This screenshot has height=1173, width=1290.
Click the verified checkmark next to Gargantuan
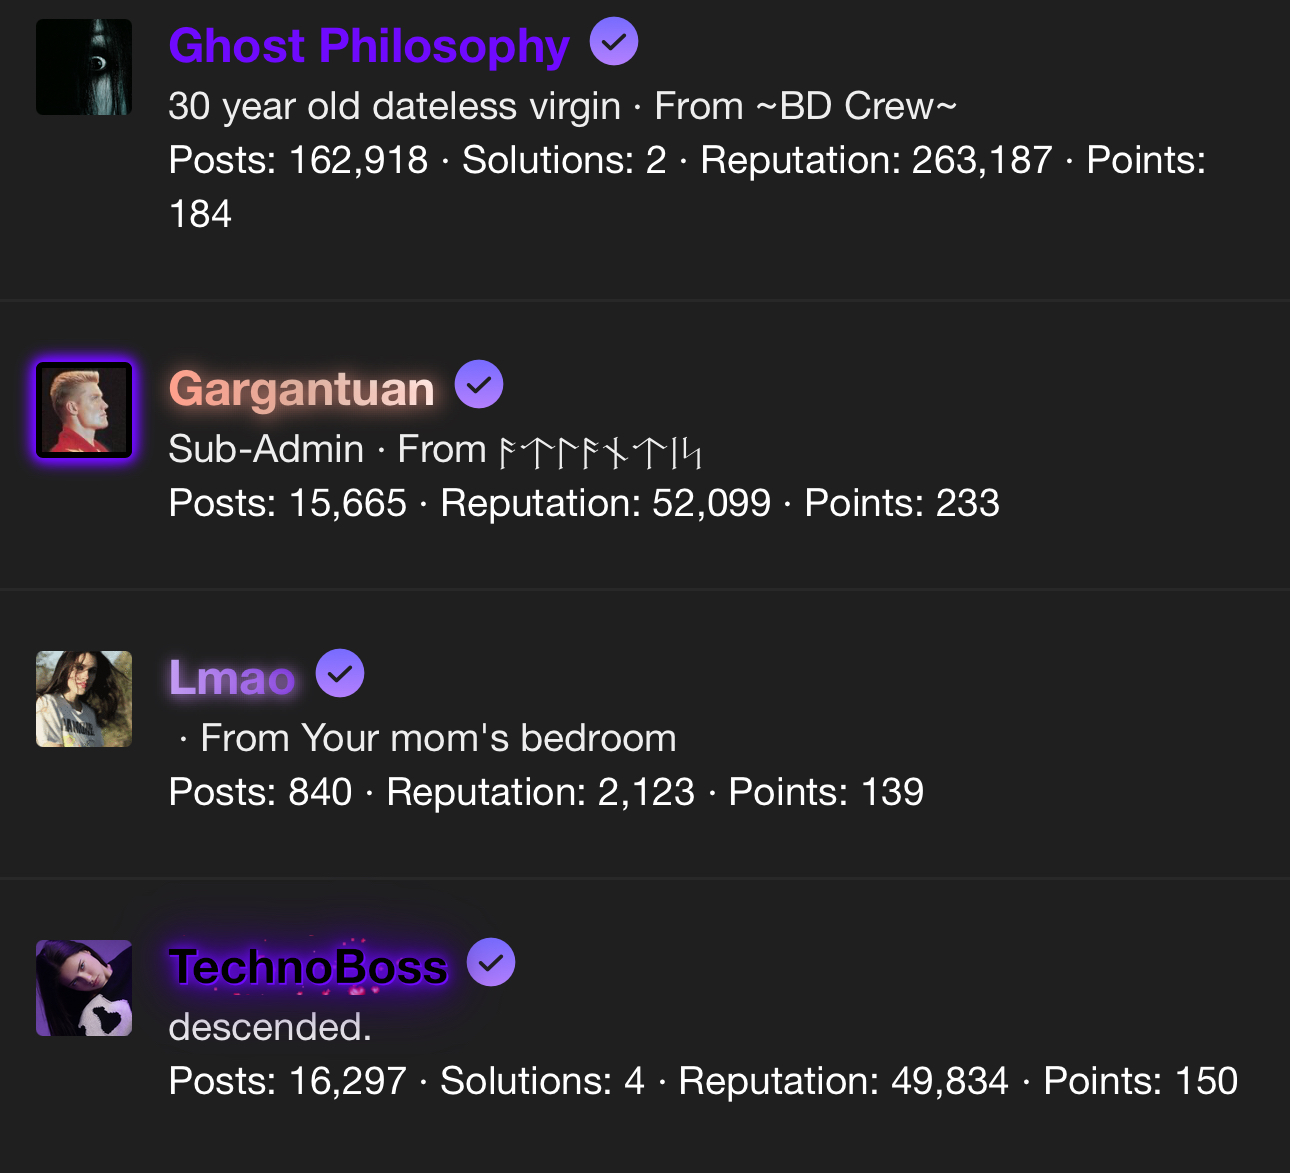click(x=479, y=385)
